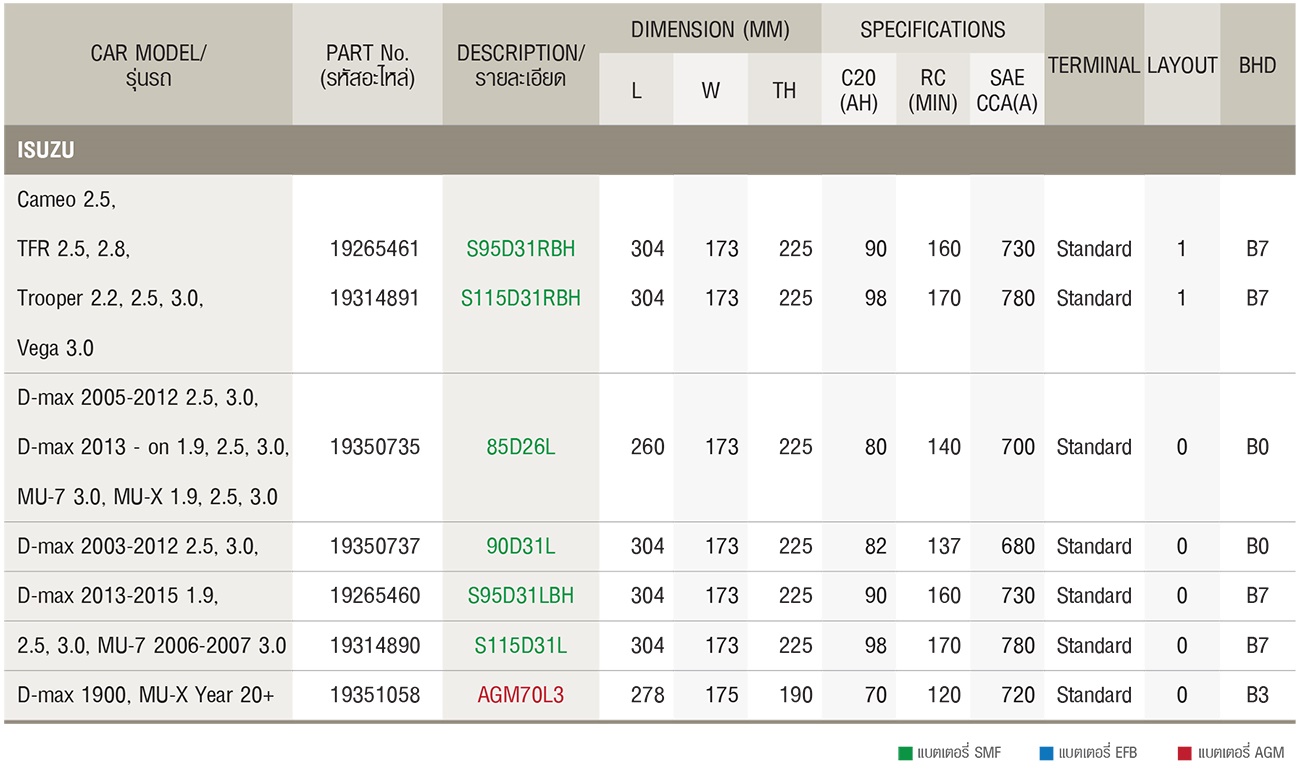Click the 82 AH value for 90D31L

[876, 546]
